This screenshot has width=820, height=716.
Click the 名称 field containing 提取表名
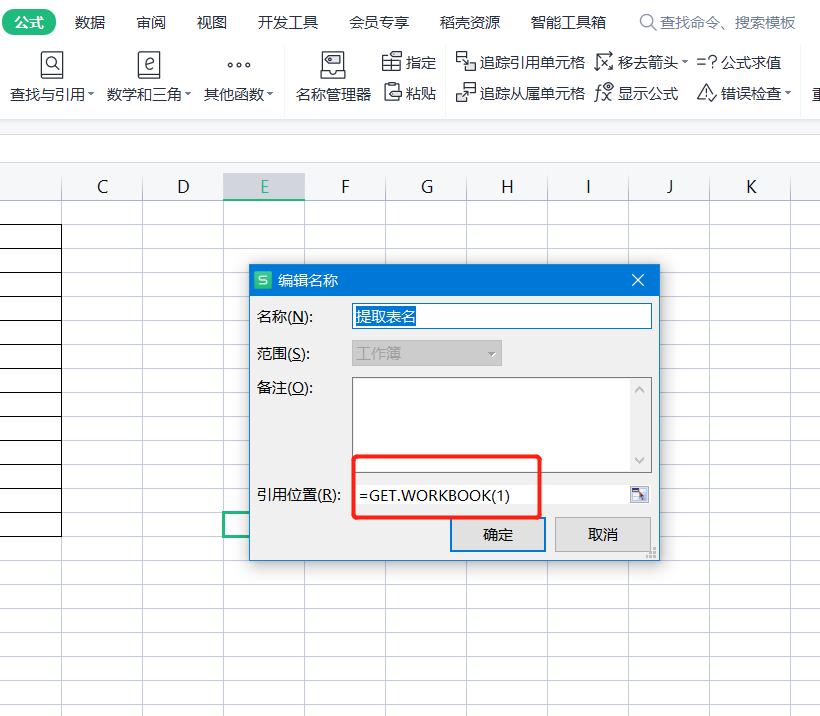point(500,315)
